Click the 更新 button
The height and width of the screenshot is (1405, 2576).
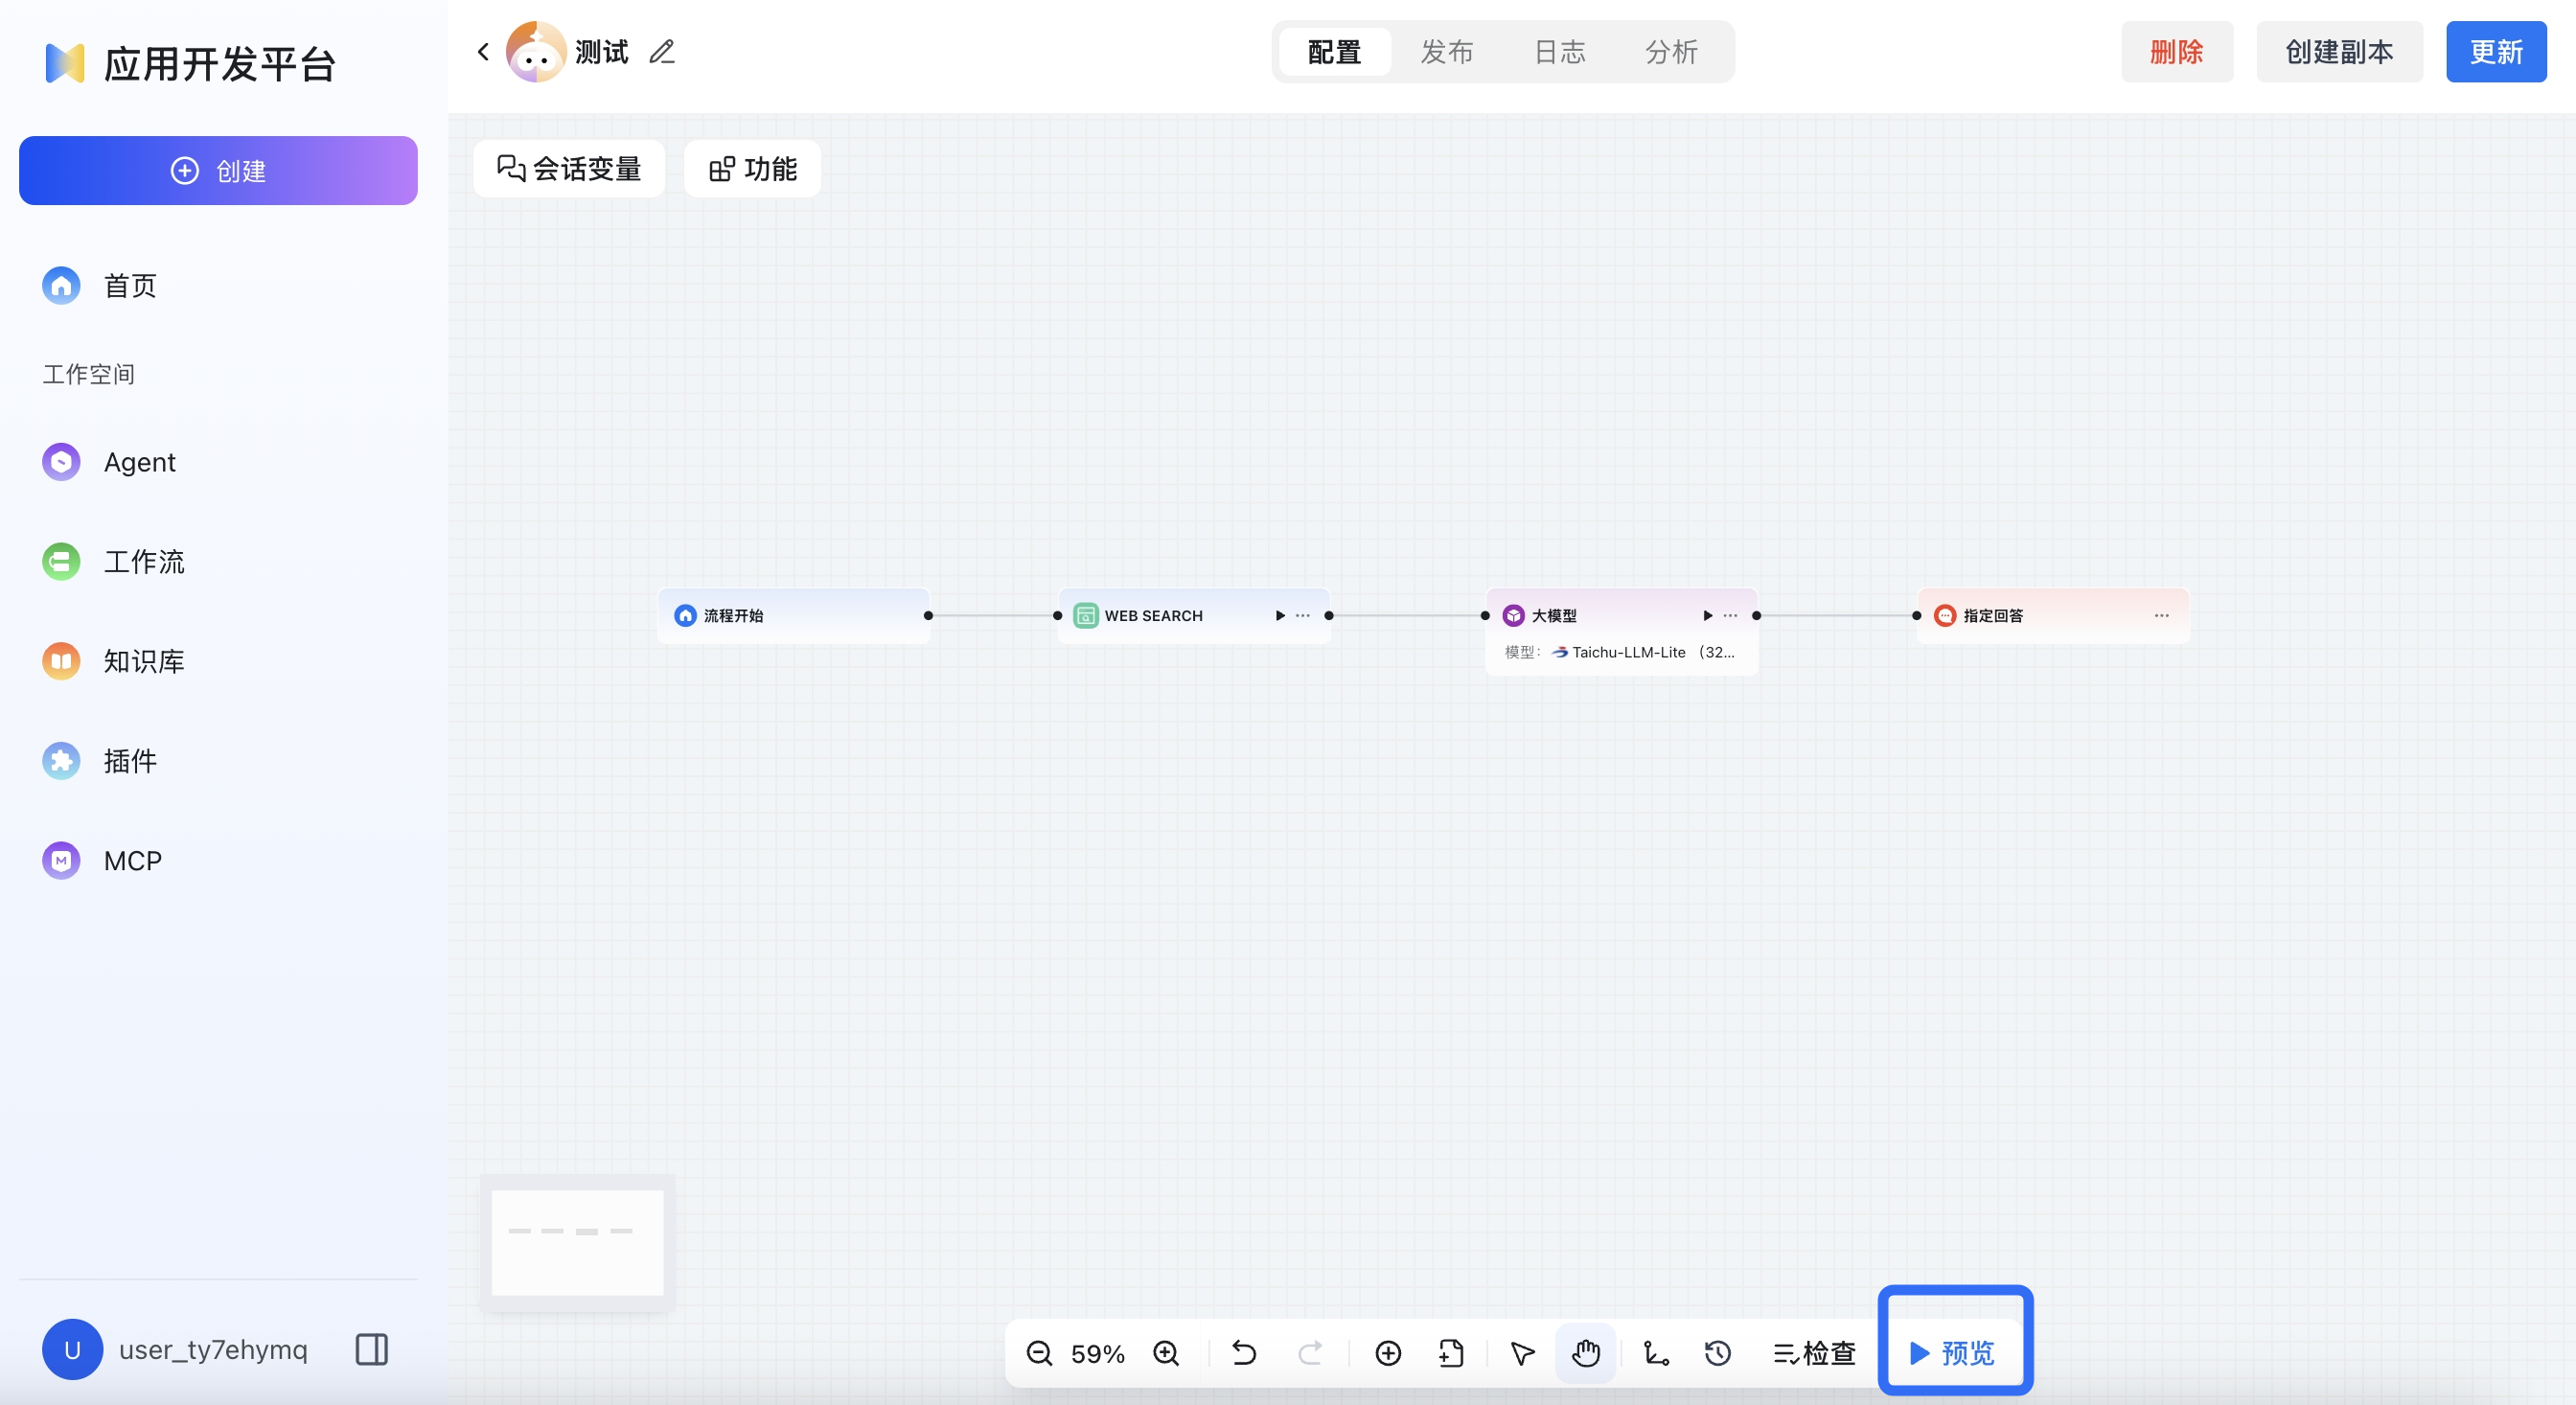[x=2495, y=51]
